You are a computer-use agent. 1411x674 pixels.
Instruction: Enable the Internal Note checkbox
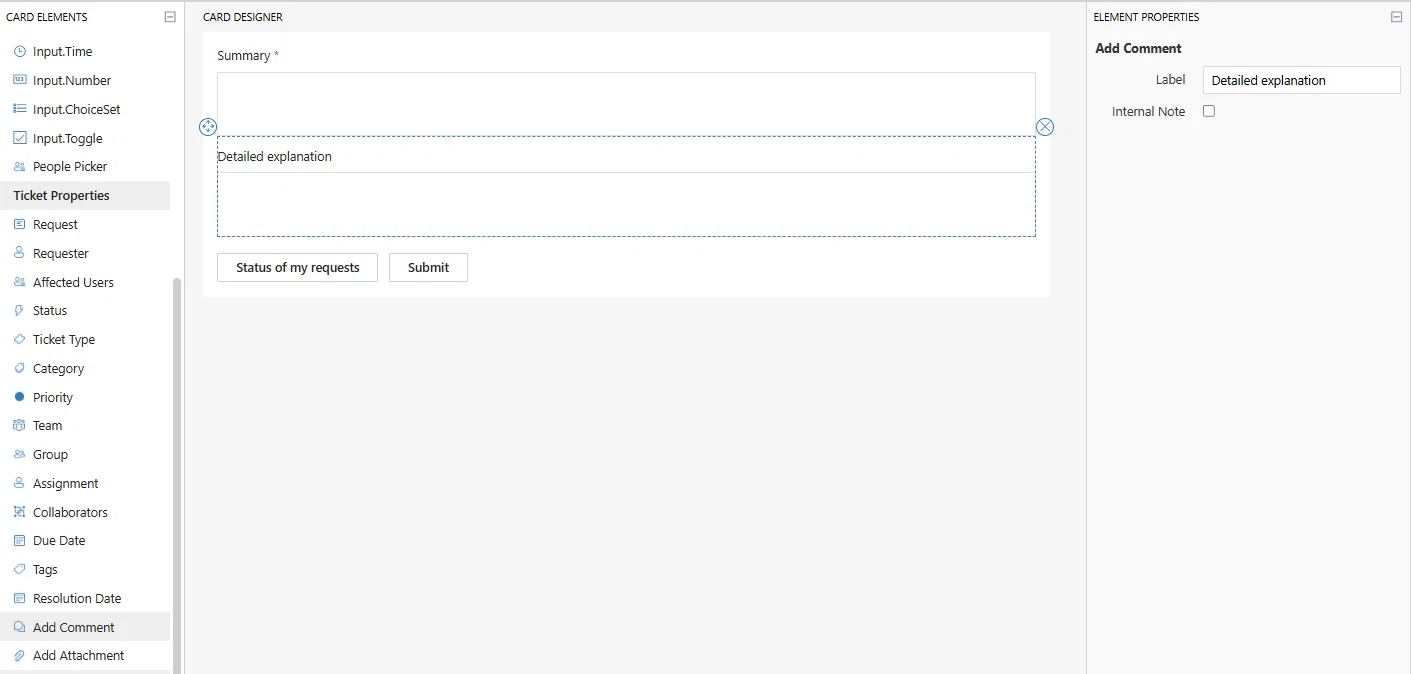(1209, 111)
